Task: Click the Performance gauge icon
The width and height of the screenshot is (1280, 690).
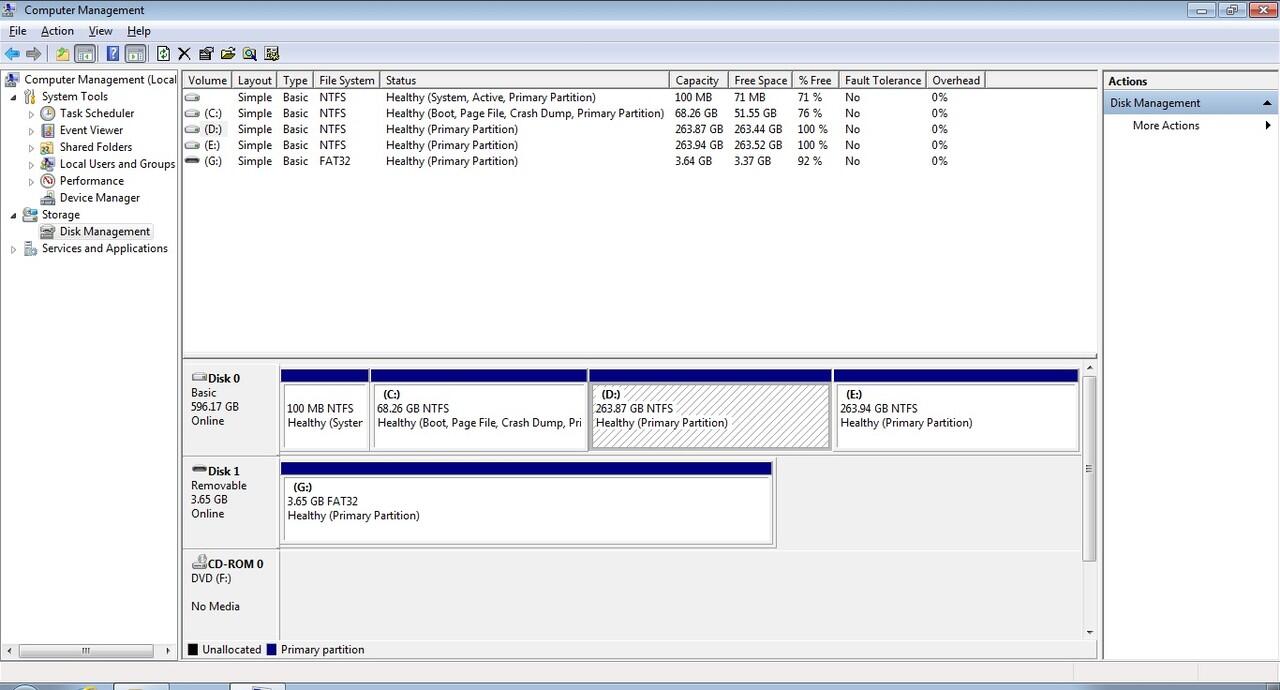Action: click(x=48, y=182)
